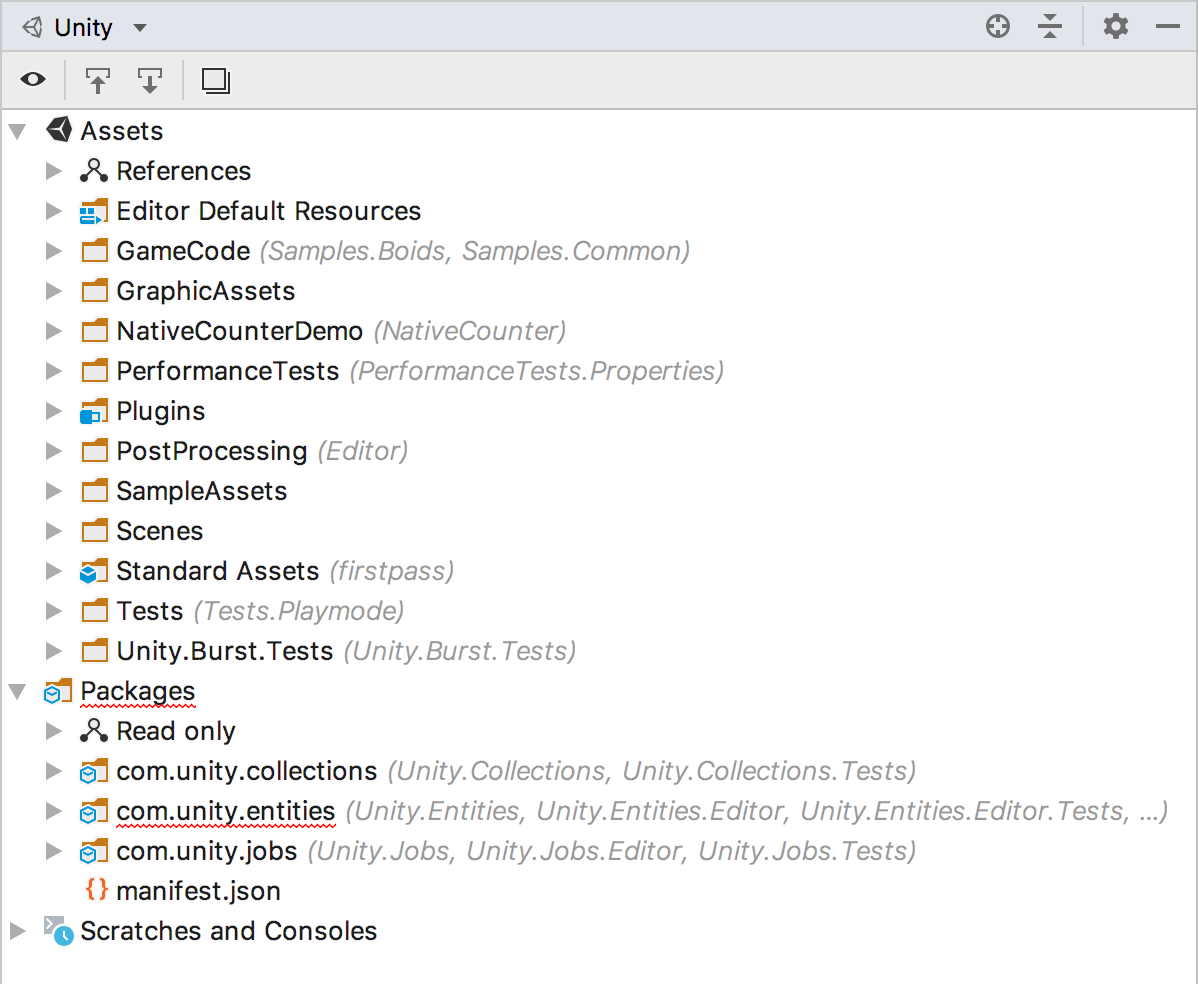Image resolution: width=1198 pixels, height=984 pixels.
Task: Select the Editor Default Resources label
Action: pos(269,211)
